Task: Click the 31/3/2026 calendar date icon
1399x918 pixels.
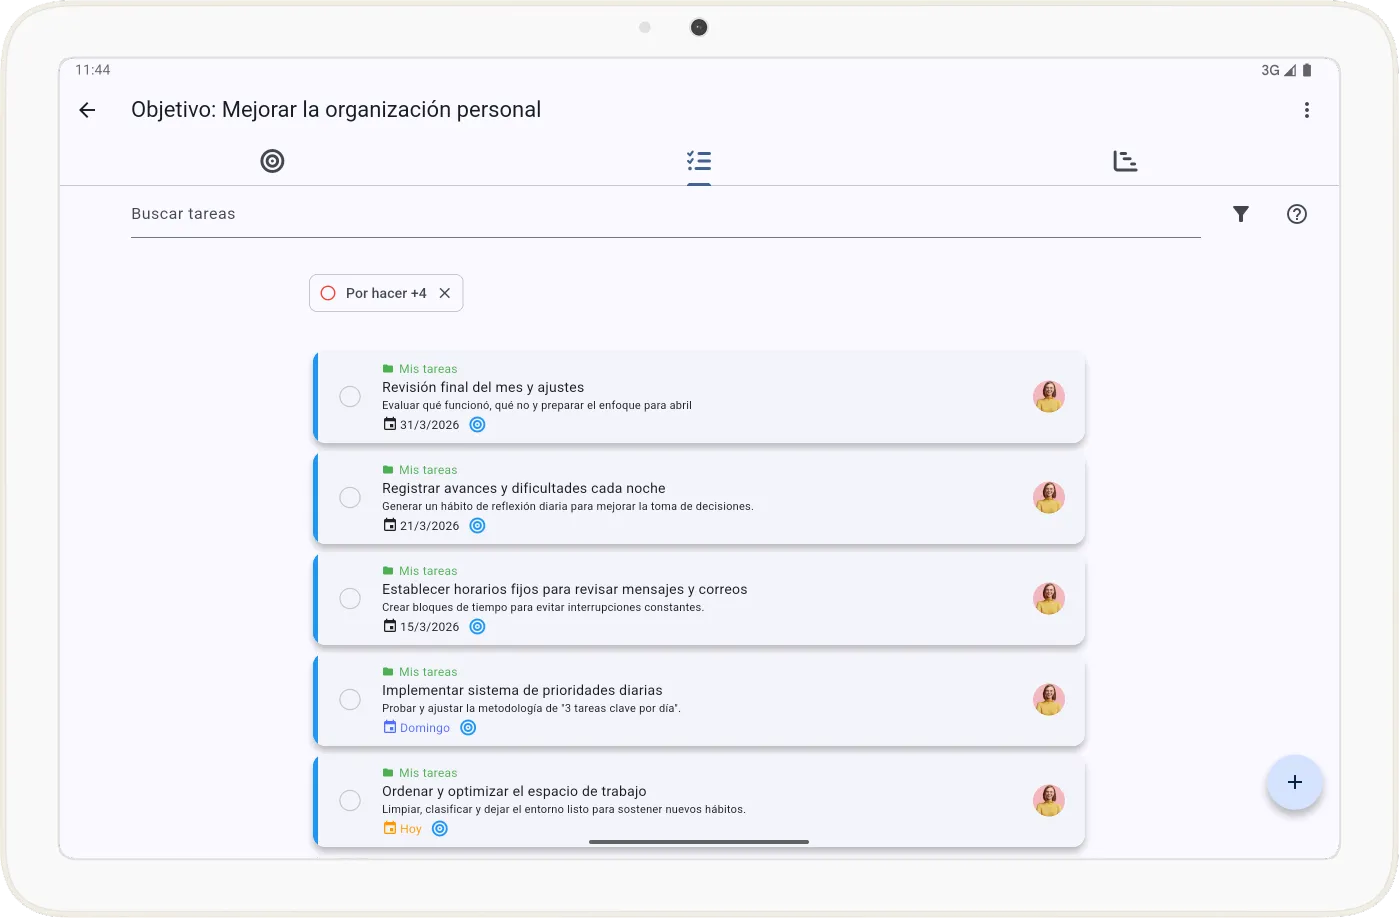Action: (x=390, y=424)
